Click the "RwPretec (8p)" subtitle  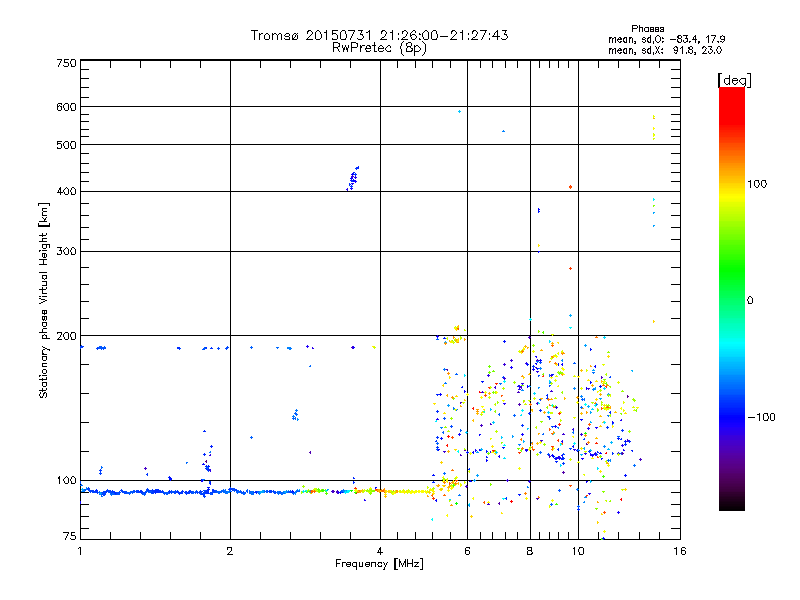click(x=379, y=48)
